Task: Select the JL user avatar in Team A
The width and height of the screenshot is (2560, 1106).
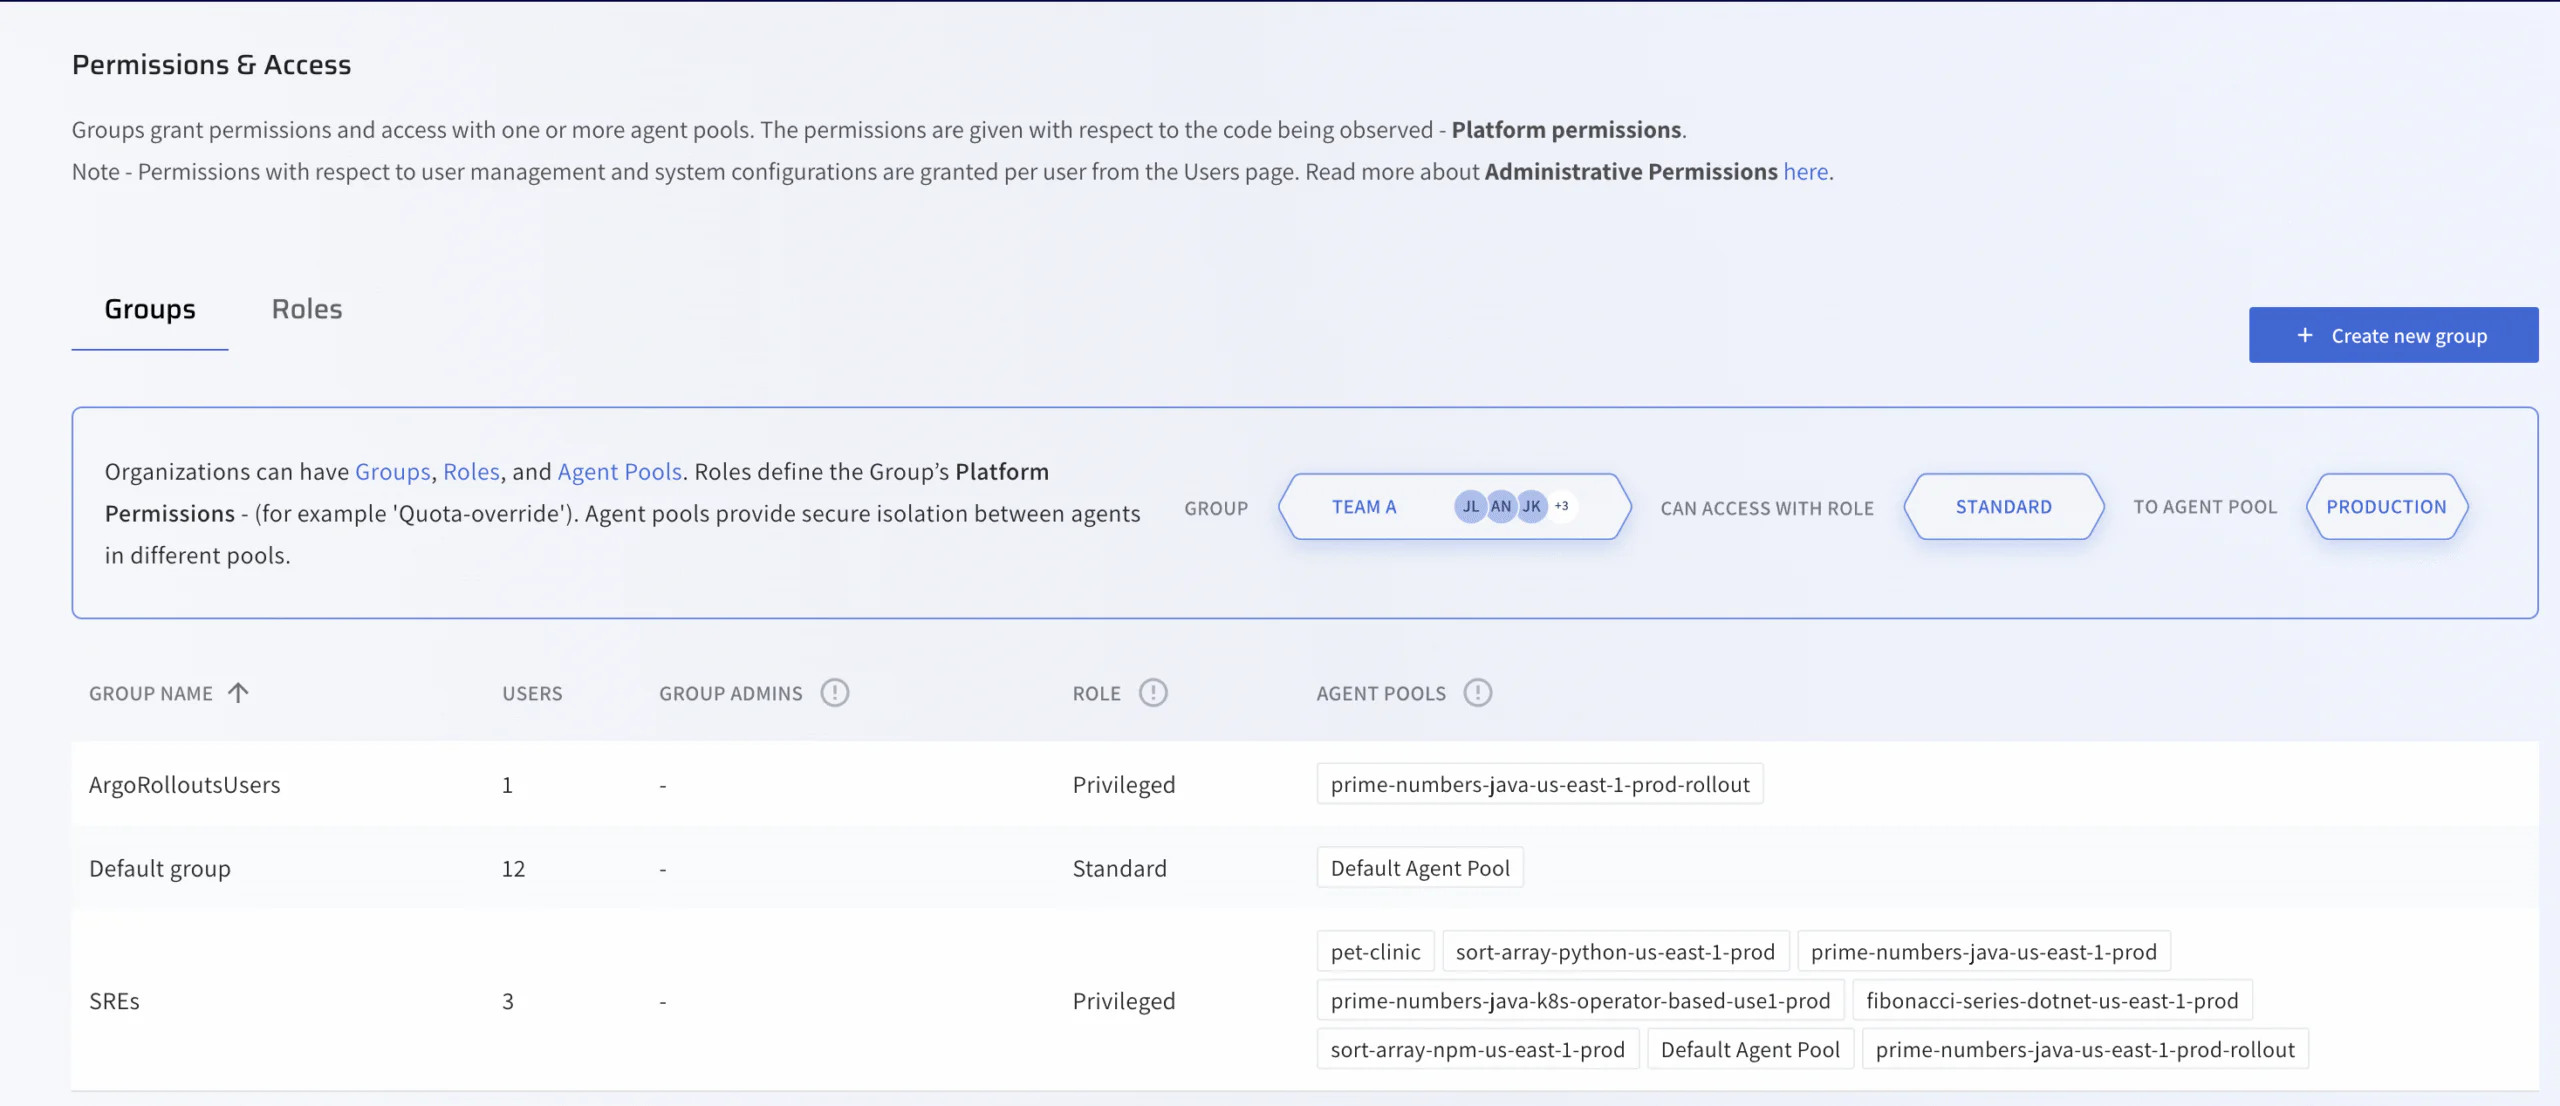Action: pyautogui.click(x=1470, y=506)
